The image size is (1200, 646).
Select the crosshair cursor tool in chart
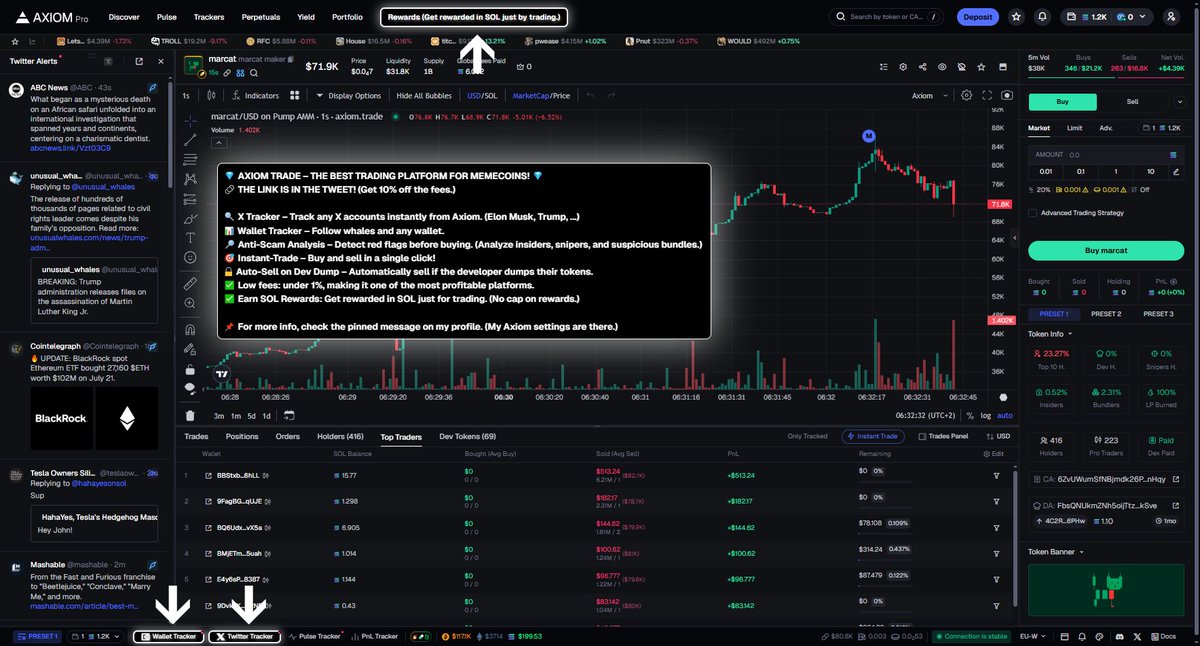[190, 119]
